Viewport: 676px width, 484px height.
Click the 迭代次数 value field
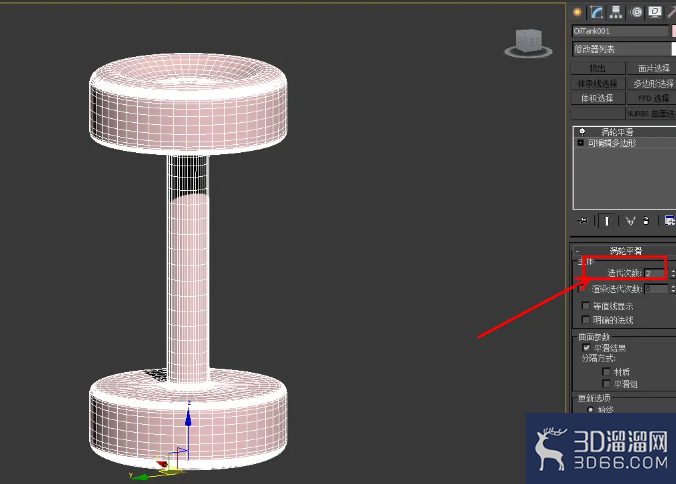(x=656, y=273)
